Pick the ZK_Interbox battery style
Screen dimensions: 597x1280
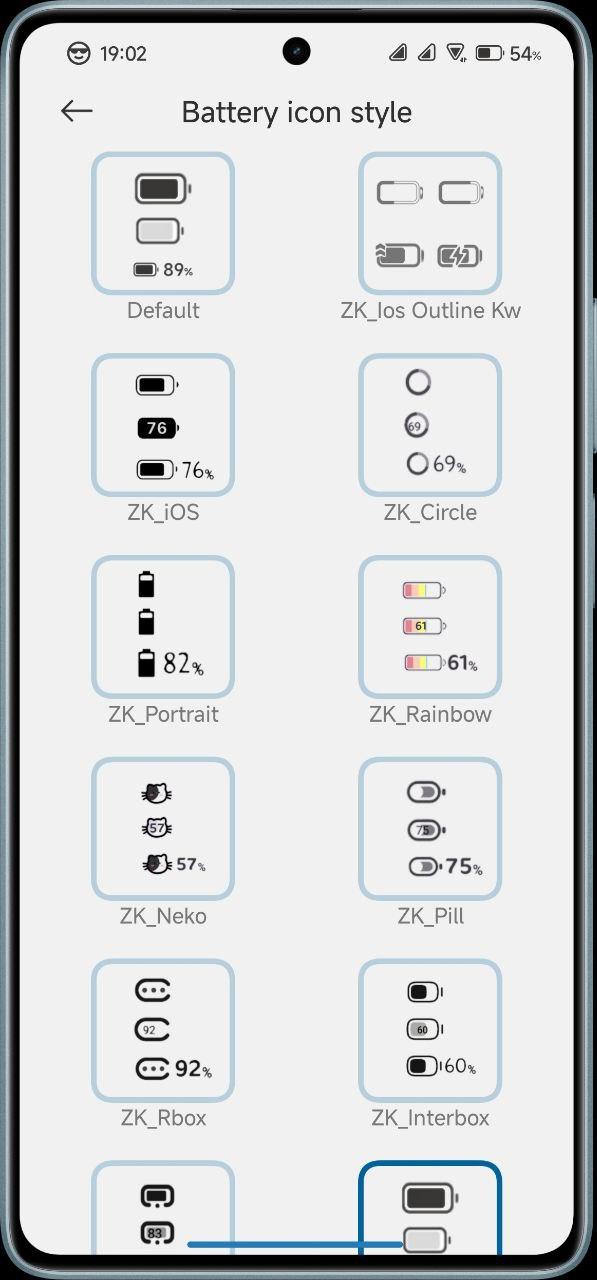tap(430, 1031)
